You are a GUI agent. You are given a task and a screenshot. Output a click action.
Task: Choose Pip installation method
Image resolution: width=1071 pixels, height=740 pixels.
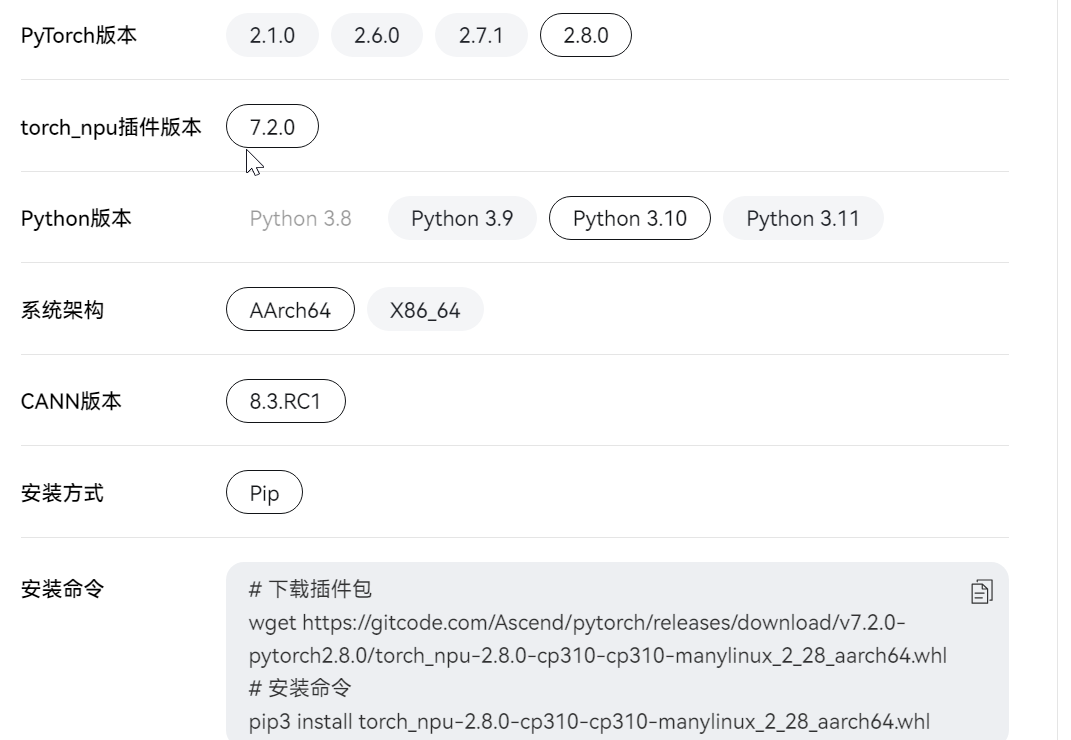click(264, 493)
